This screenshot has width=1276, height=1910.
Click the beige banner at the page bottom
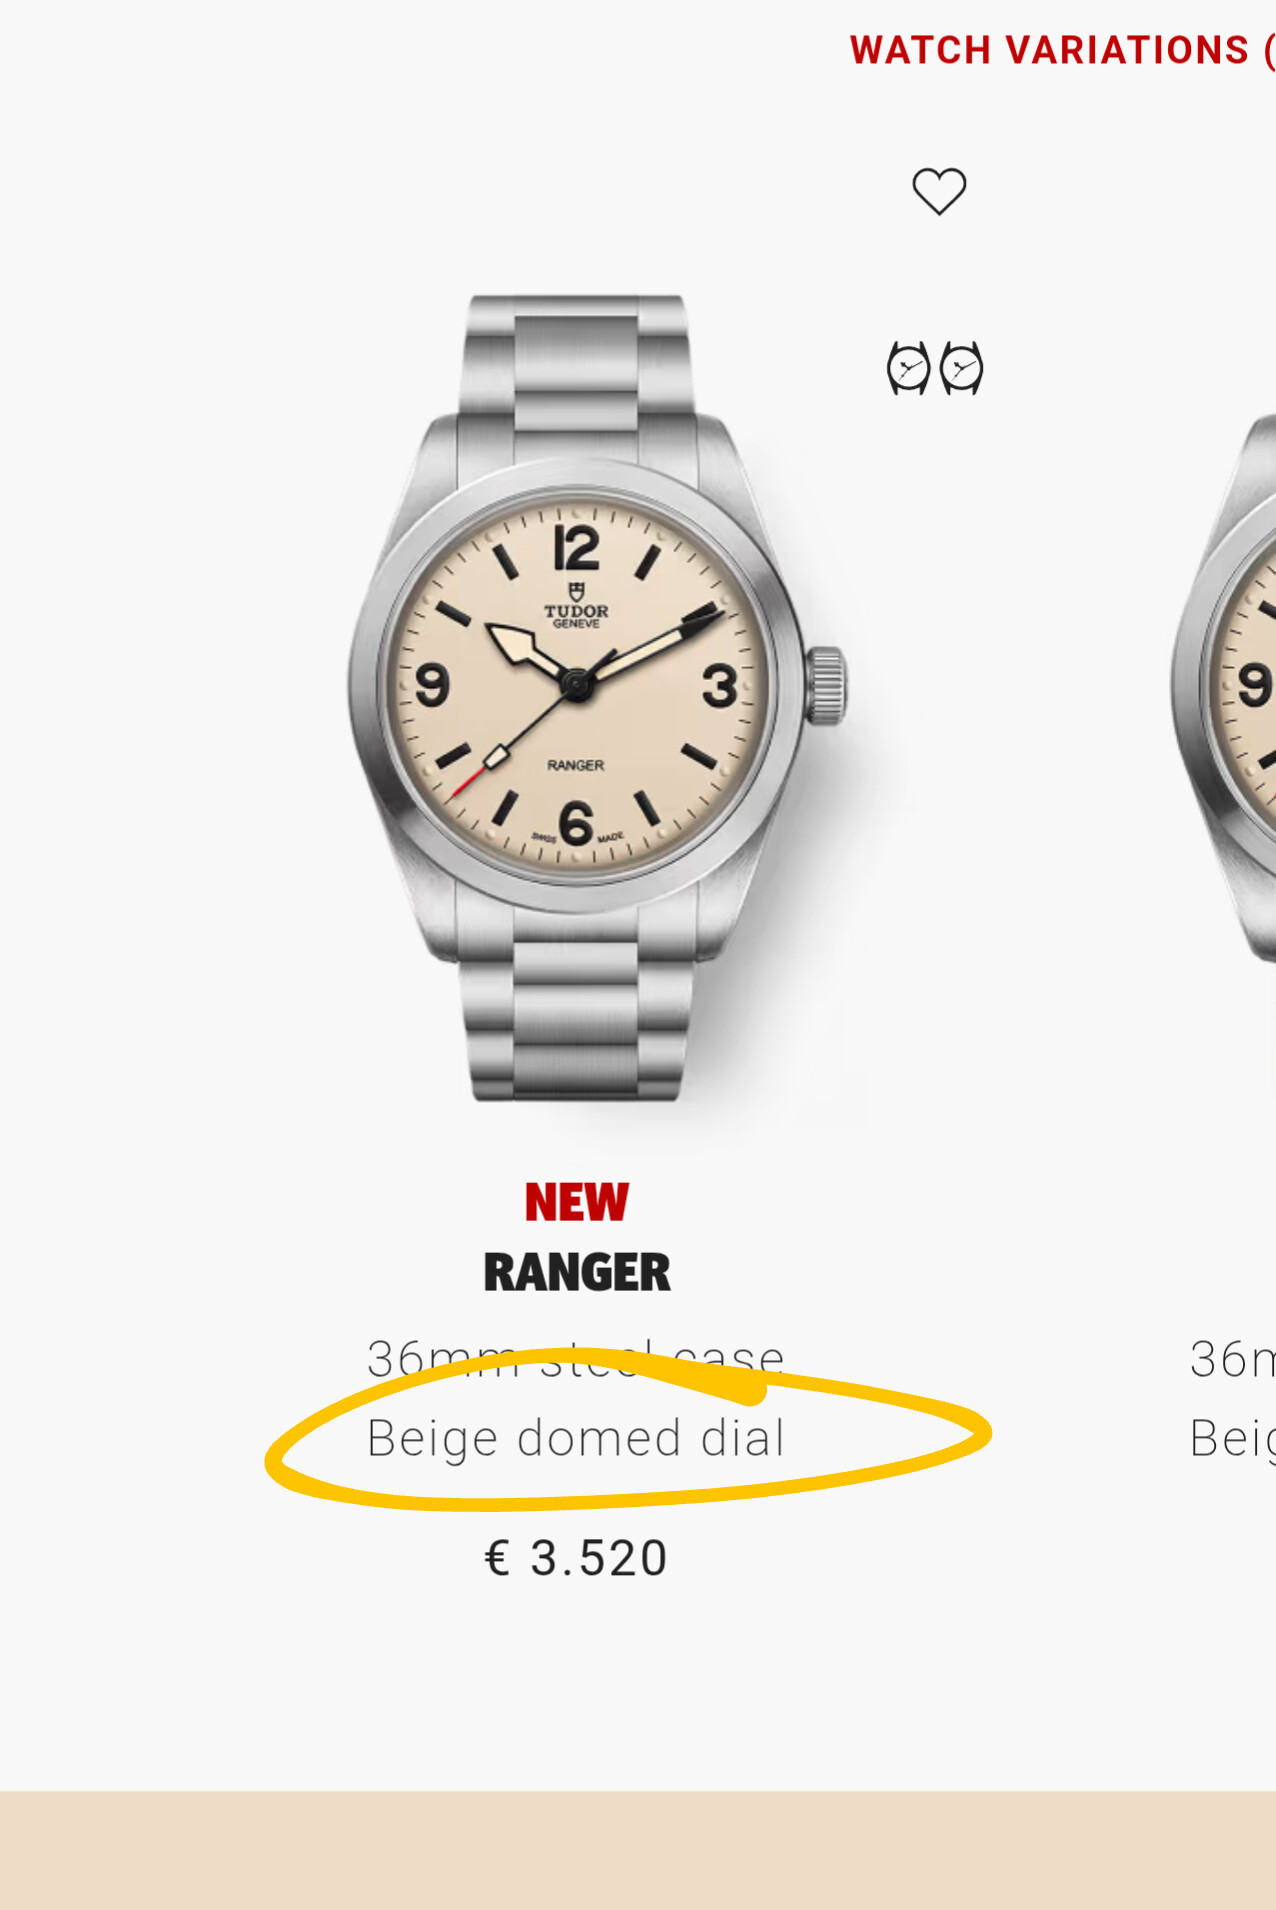coord(638,1850)
